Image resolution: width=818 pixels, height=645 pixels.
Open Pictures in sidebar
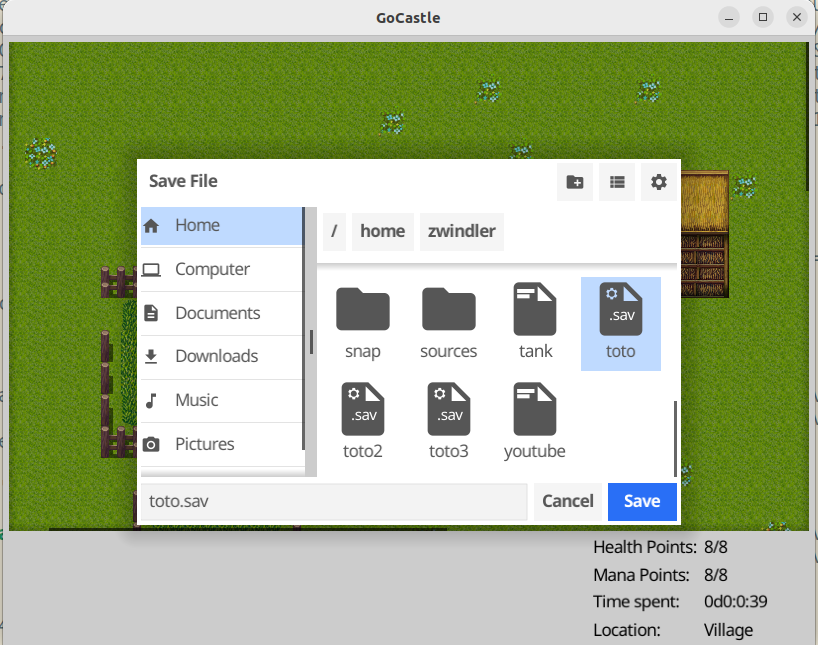click(x=221, y=444)
